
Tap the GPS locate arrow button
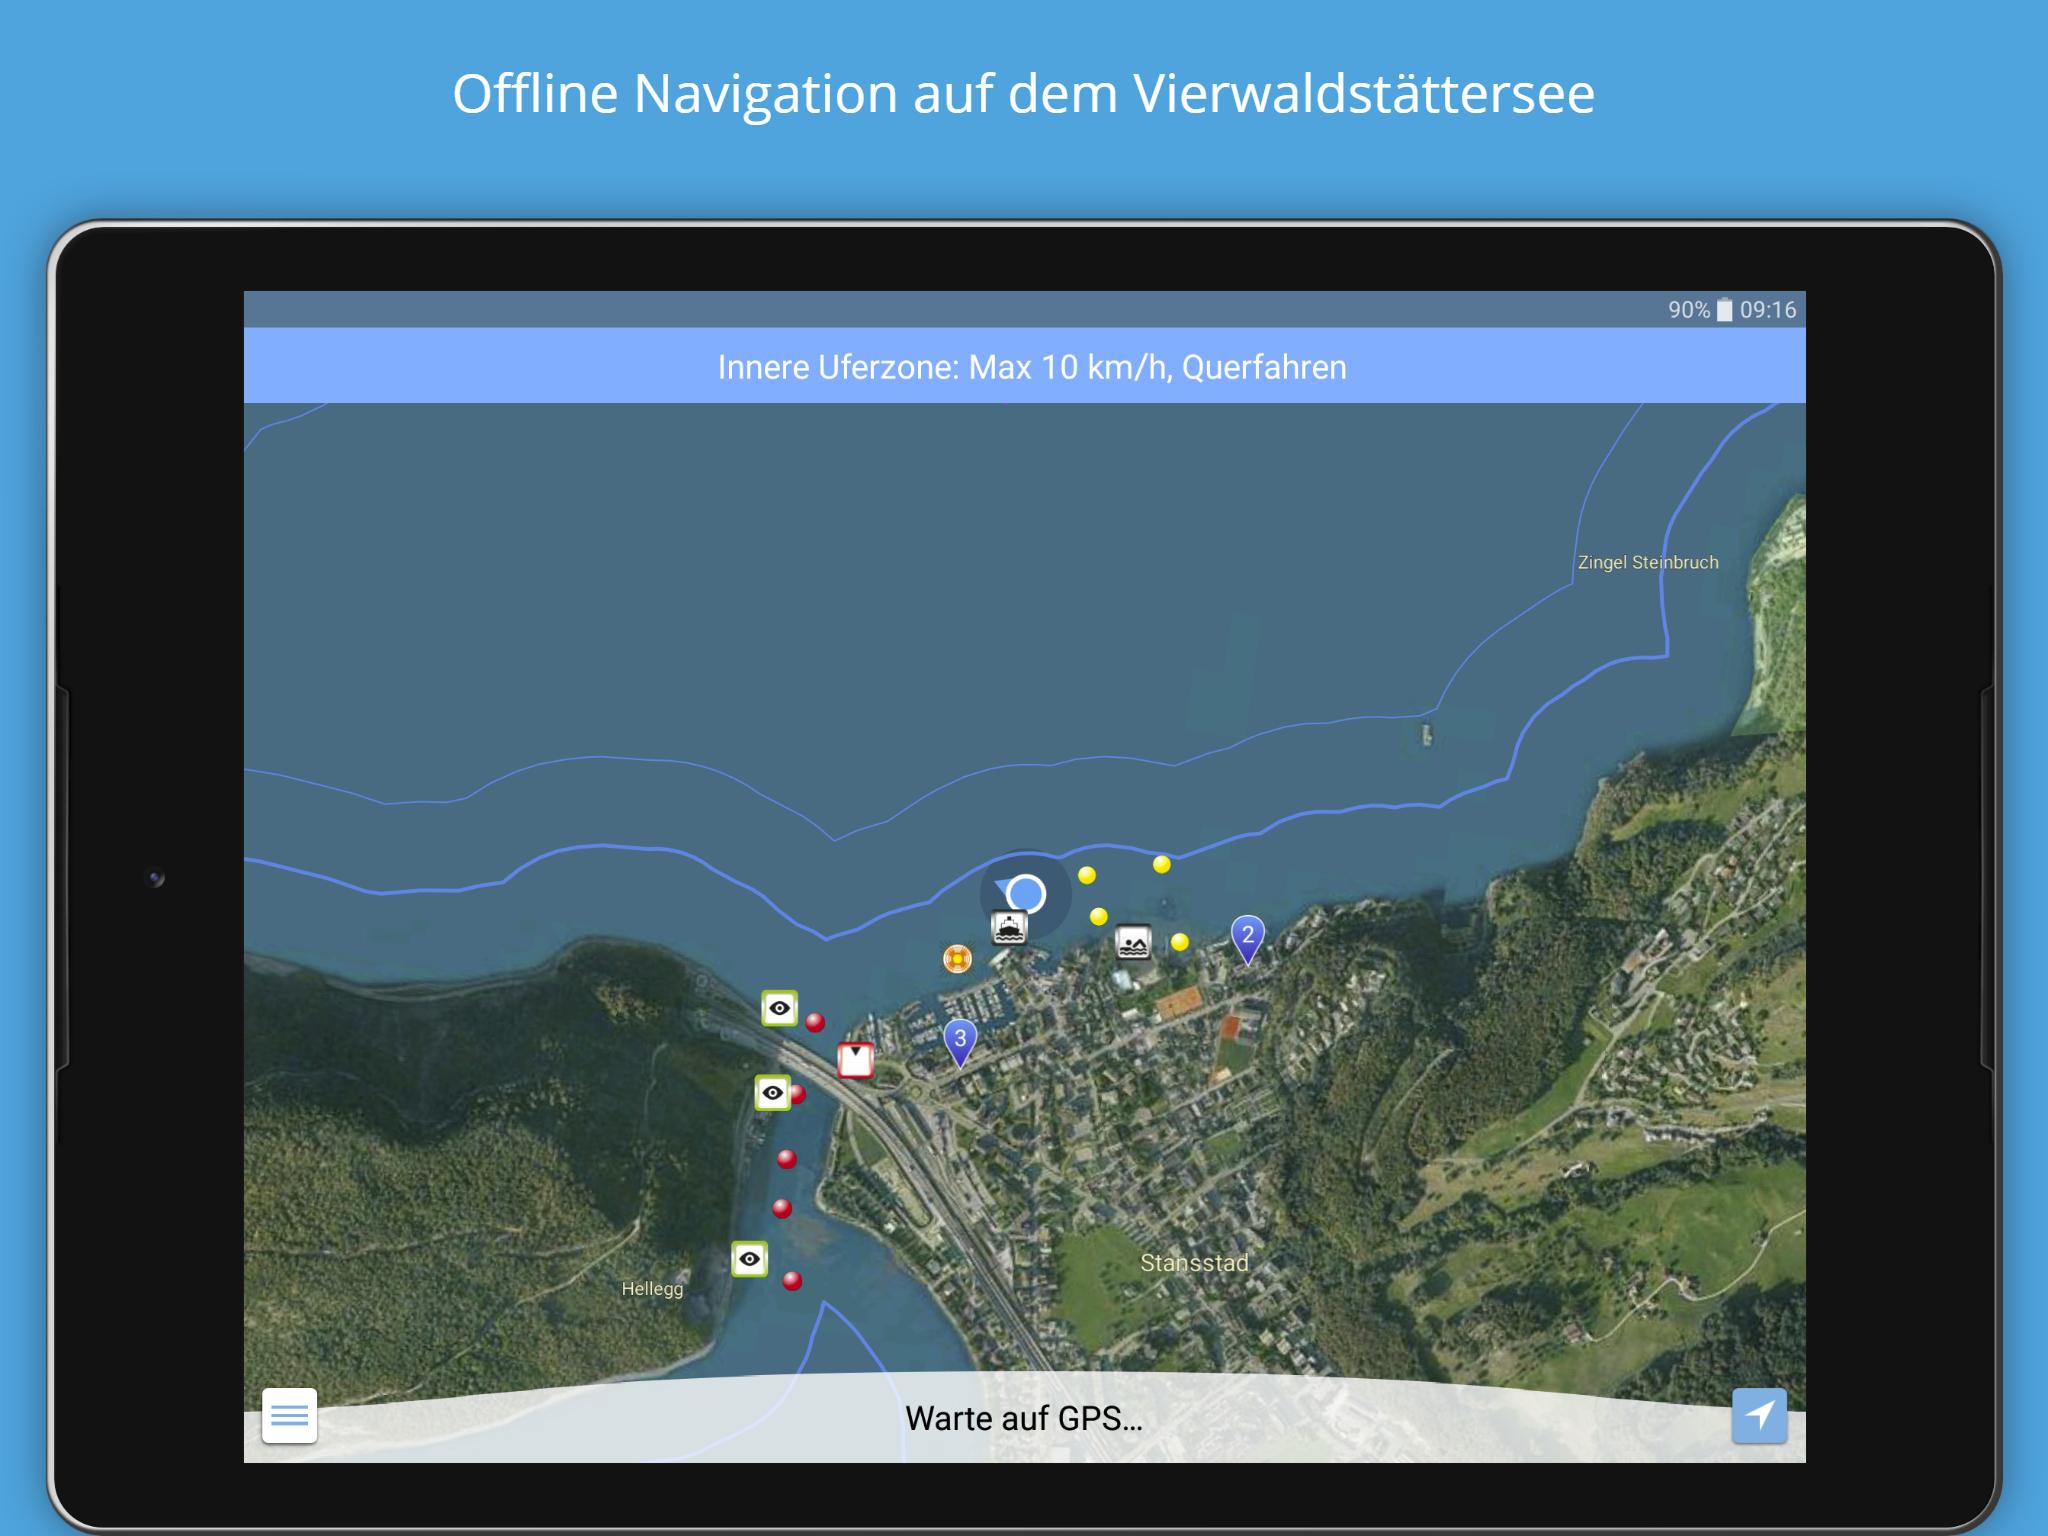[1759, 1415]
